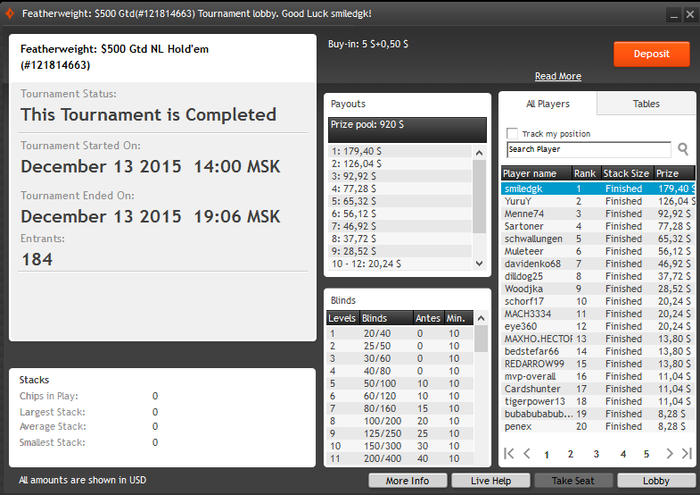Click the search magnifier icon
This screenshot has width=700, height=495.
click(683, 149)
